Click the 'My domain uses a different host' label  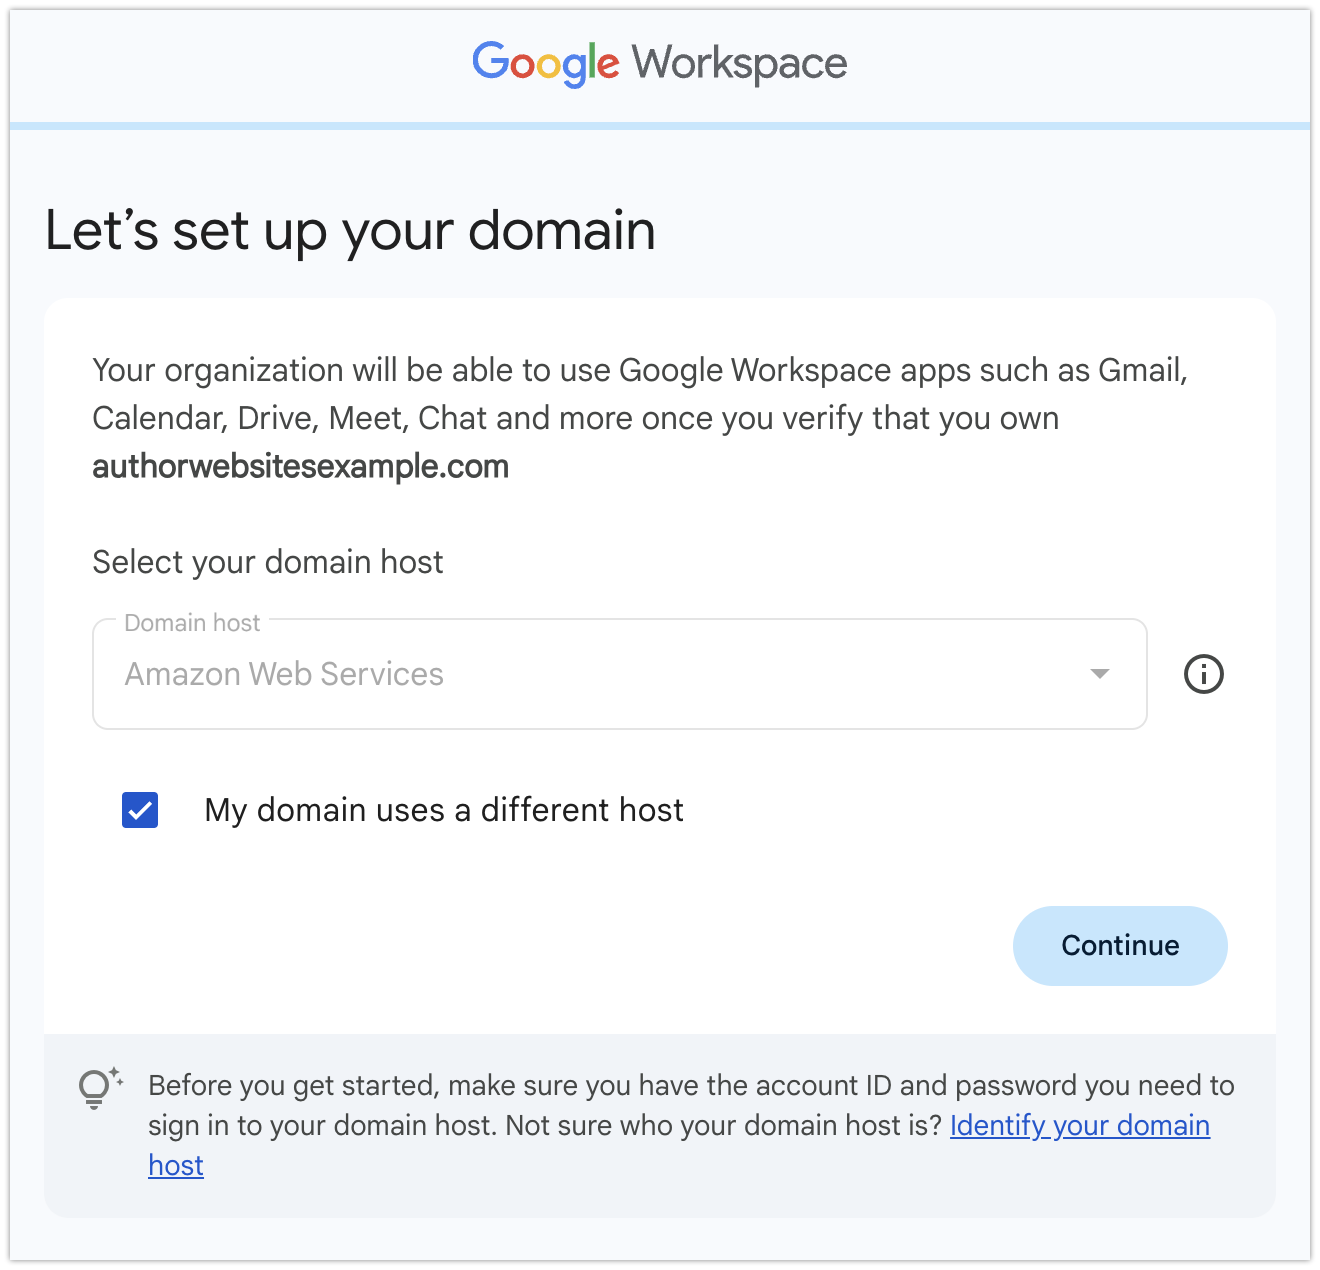(x=444, y=810)
